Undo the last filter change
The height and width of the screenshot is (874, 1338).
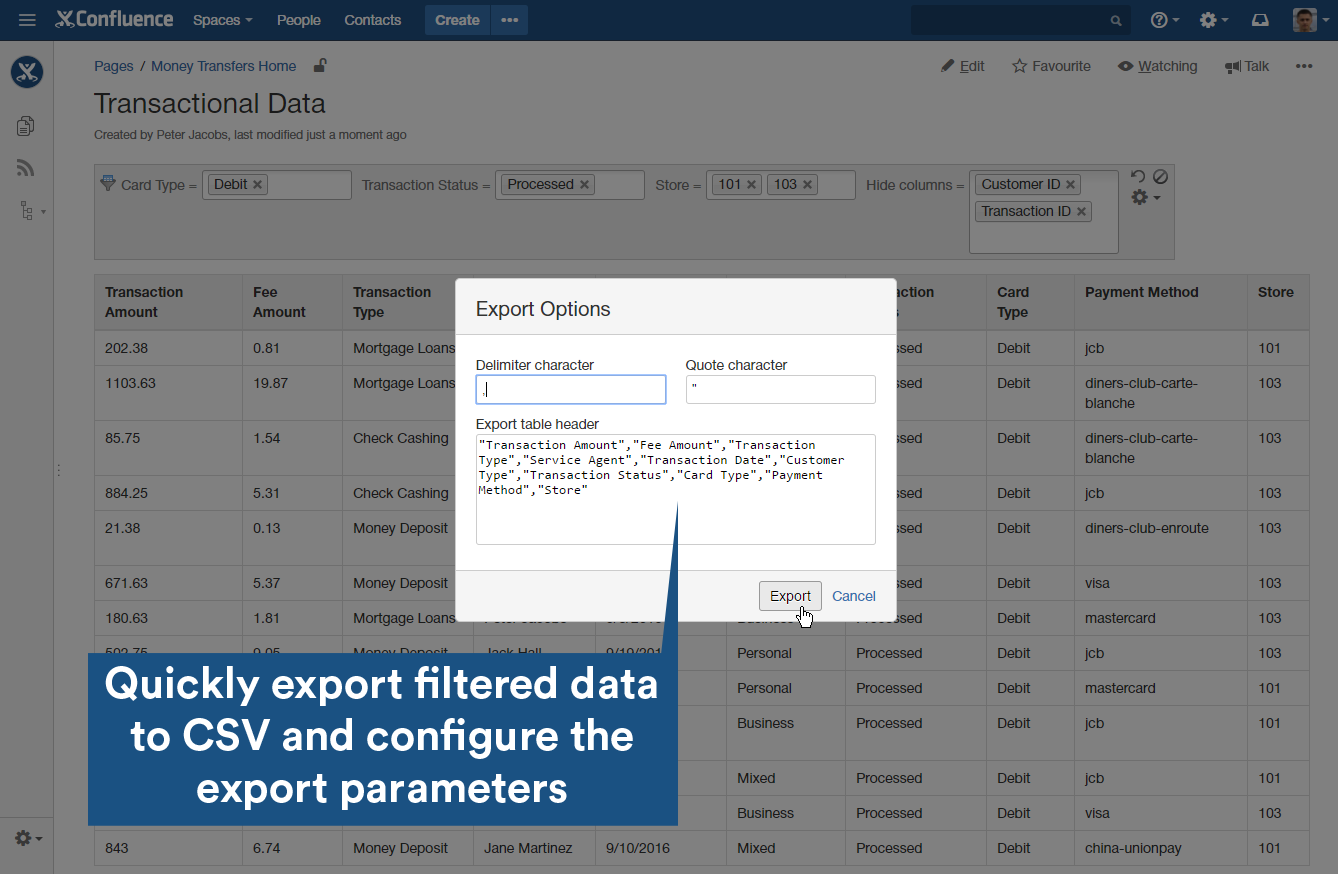(x=1137, y=176)
